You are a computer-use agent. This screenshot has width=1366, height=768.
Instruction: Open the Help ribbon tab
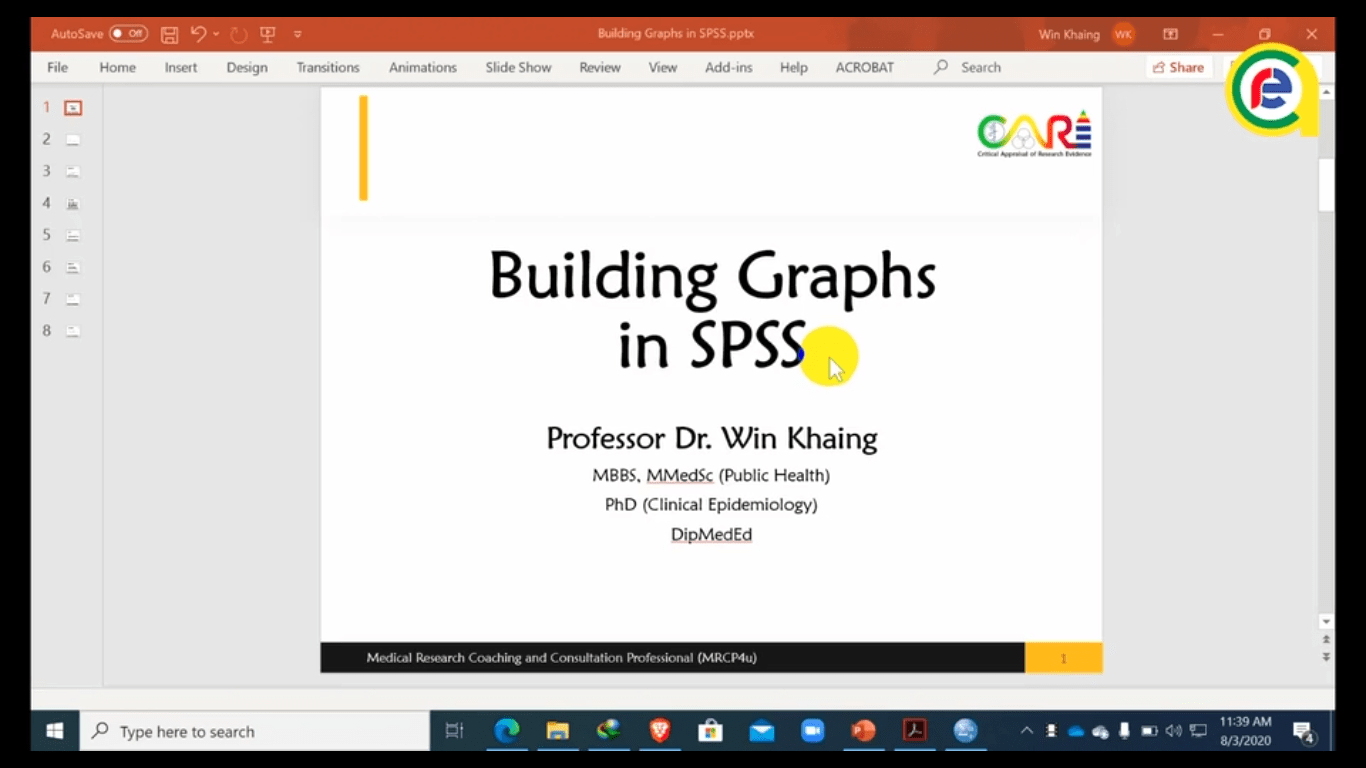(x=794, y=67)
